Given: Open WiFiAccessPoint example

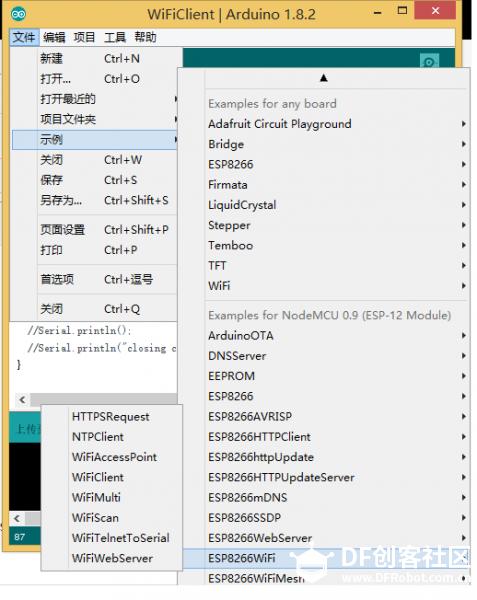Looking at the screenshot, I should (111, 458).
